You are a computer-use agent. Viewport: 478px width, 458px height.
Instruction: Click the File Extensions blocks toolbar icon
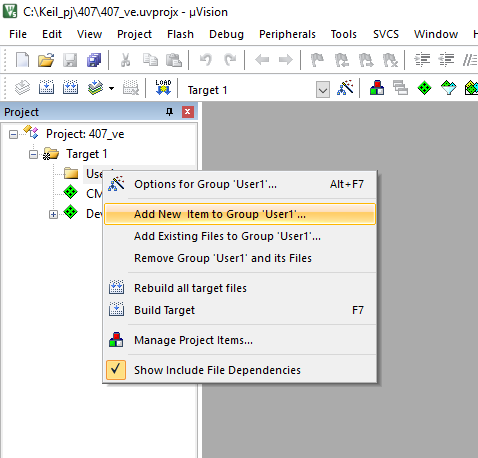(377, 88)
